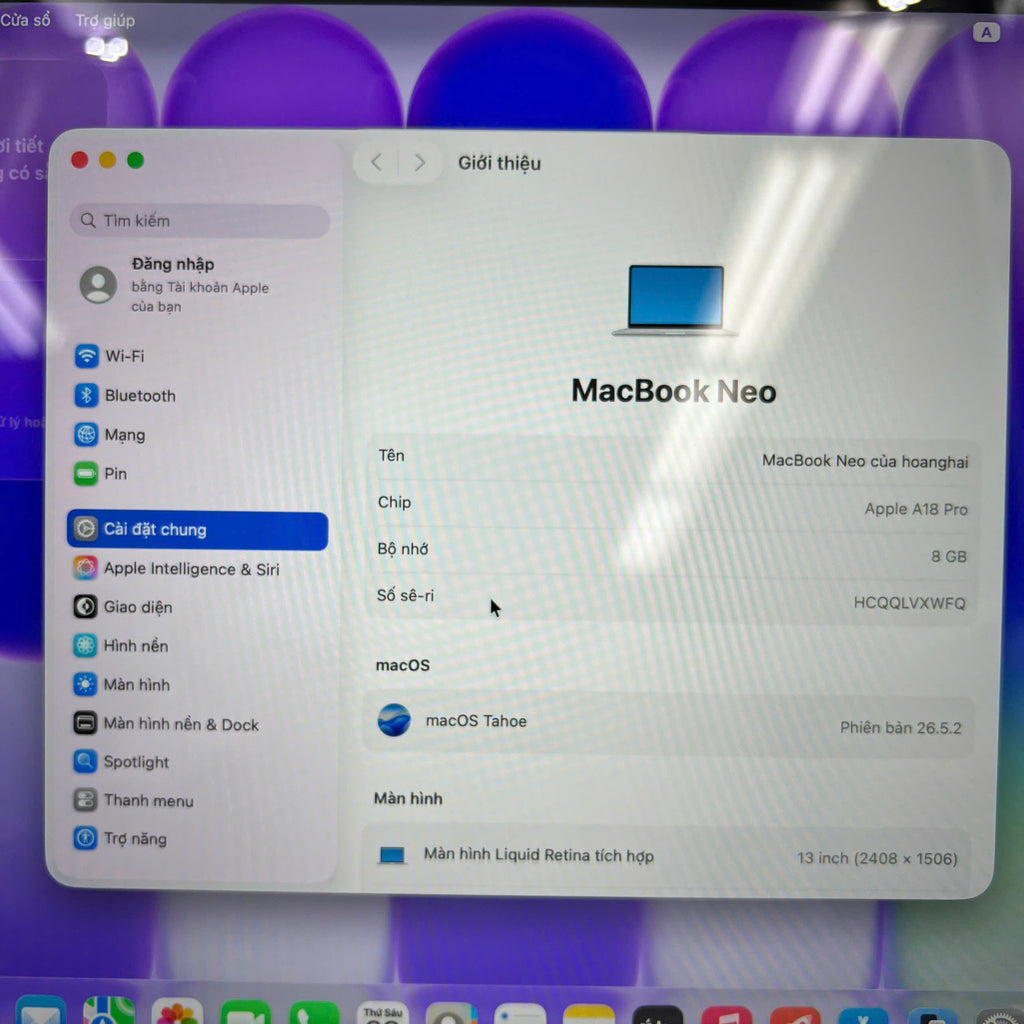
Task: Open Màn hình display settings in sidebar
Action: pyautogui.click(x=121, y=684)
